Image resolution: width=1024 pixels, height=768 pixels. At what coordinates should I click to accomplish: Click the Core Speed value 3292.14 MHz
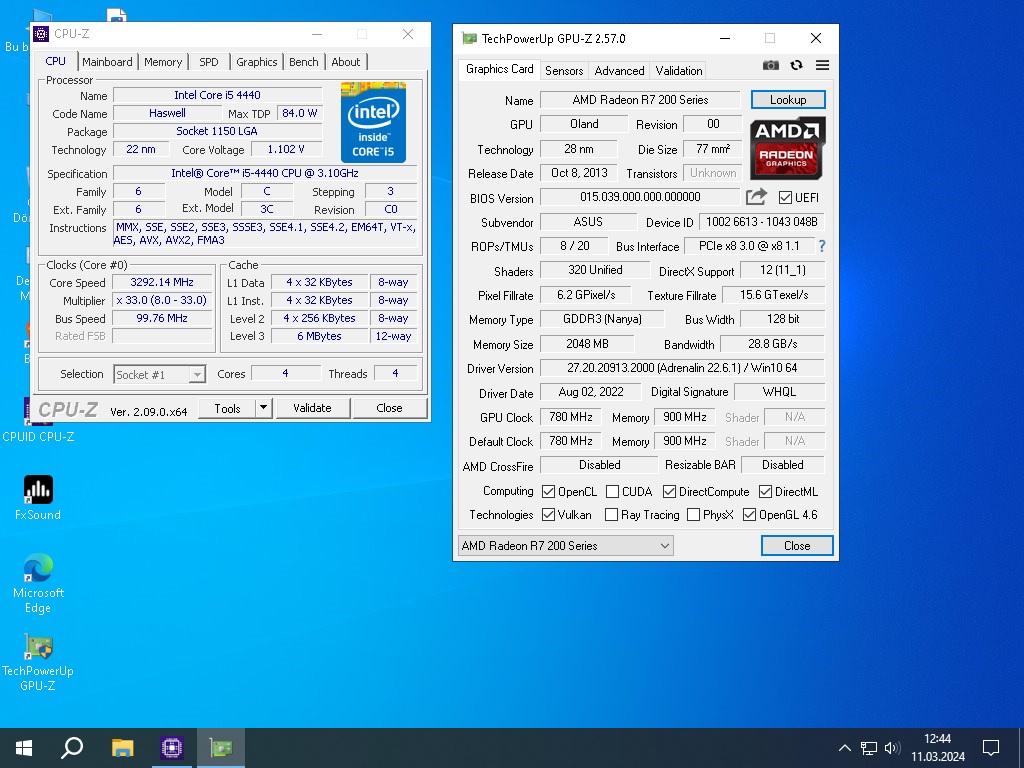click(x=162, y=282)
